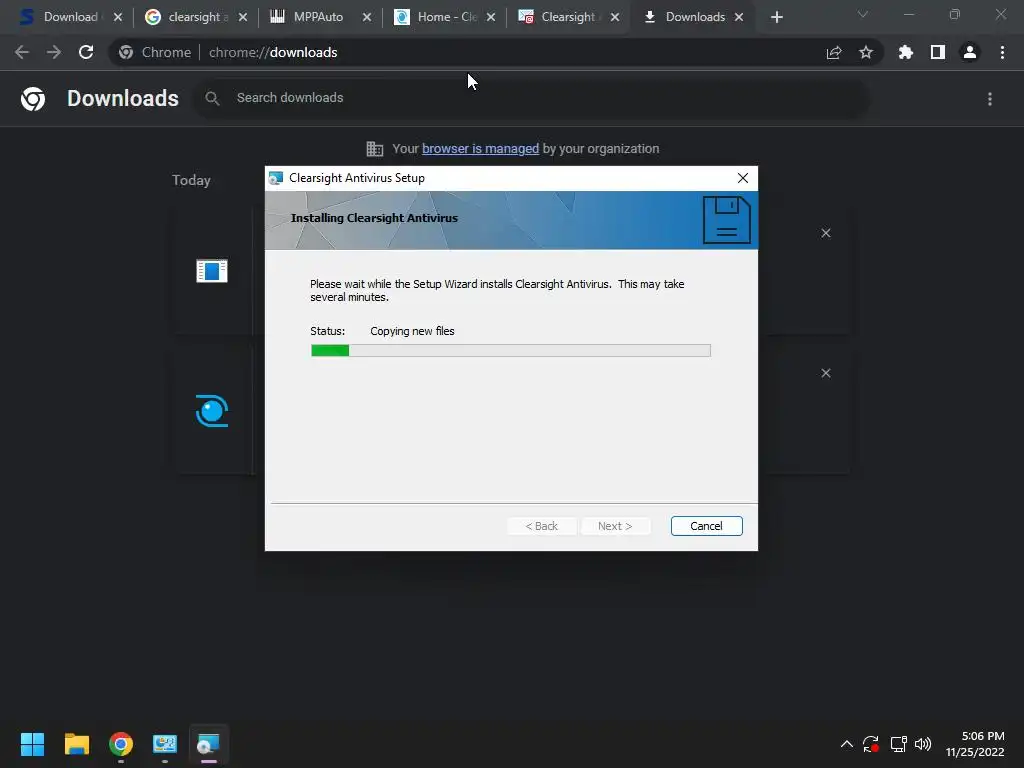Share this page icon in address bar
This screenshot has width=1024, height=768.
coord(833,52)
